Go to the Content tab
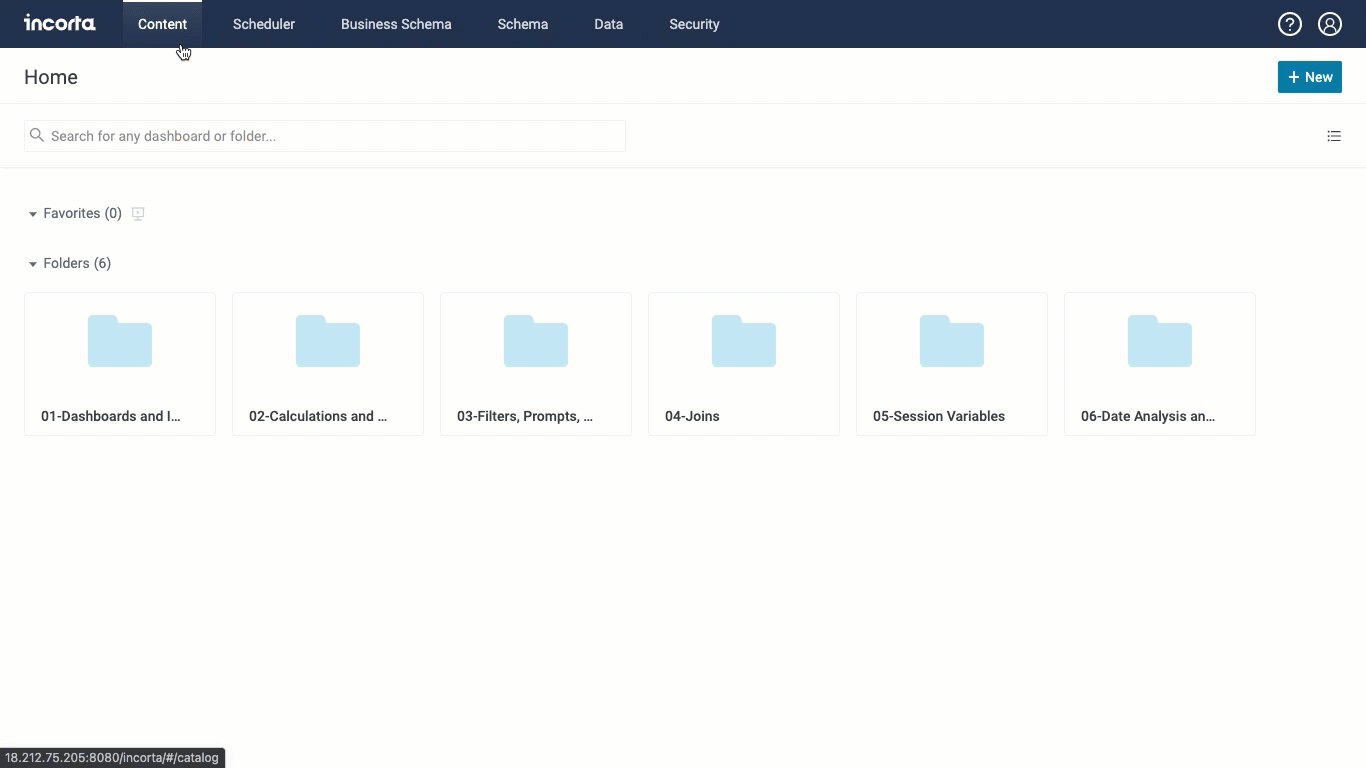Image resolution: width=1366 pixels, height=768 pixels. pos(162,24)
